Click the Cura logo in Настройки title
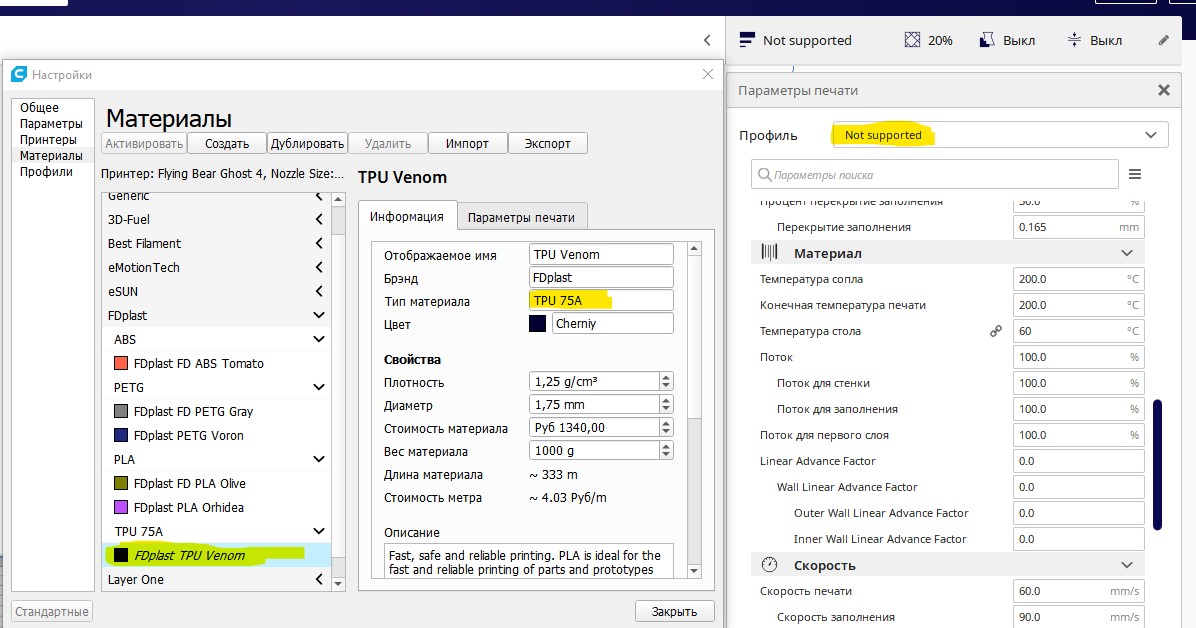The height and width of the screenshot is (628, 1196). click(18, 74)
